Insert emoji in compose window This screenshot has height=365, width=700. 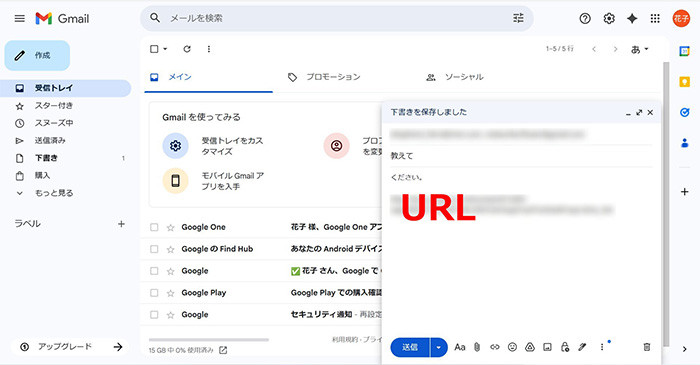(x=512, y=347)
